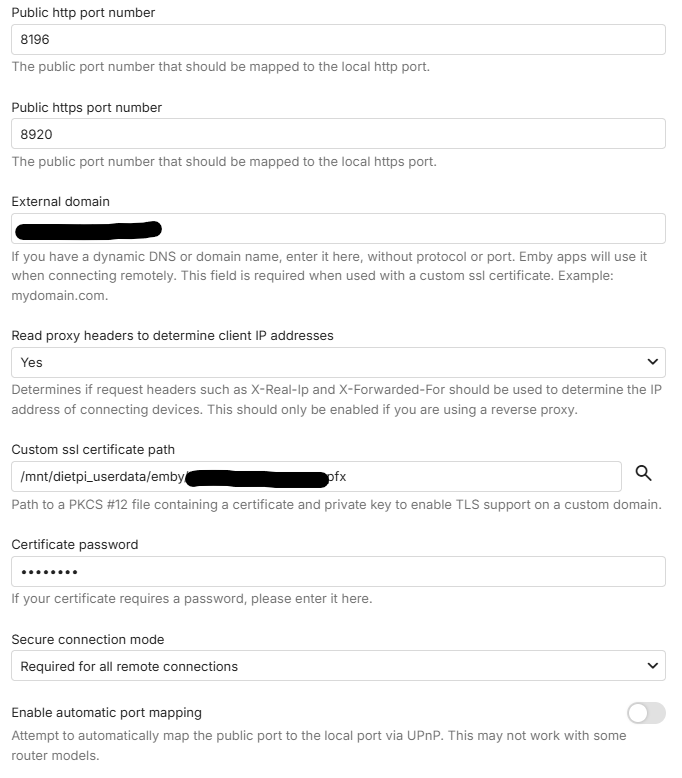Click the 'External domain' label text
Viewport: 682px width, 778px height.
(60, 201)
